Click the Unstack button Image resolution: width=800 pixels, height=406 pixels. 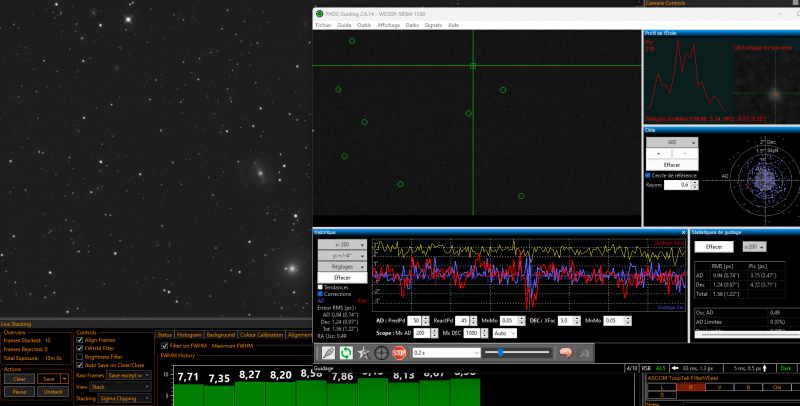[53, 392]
